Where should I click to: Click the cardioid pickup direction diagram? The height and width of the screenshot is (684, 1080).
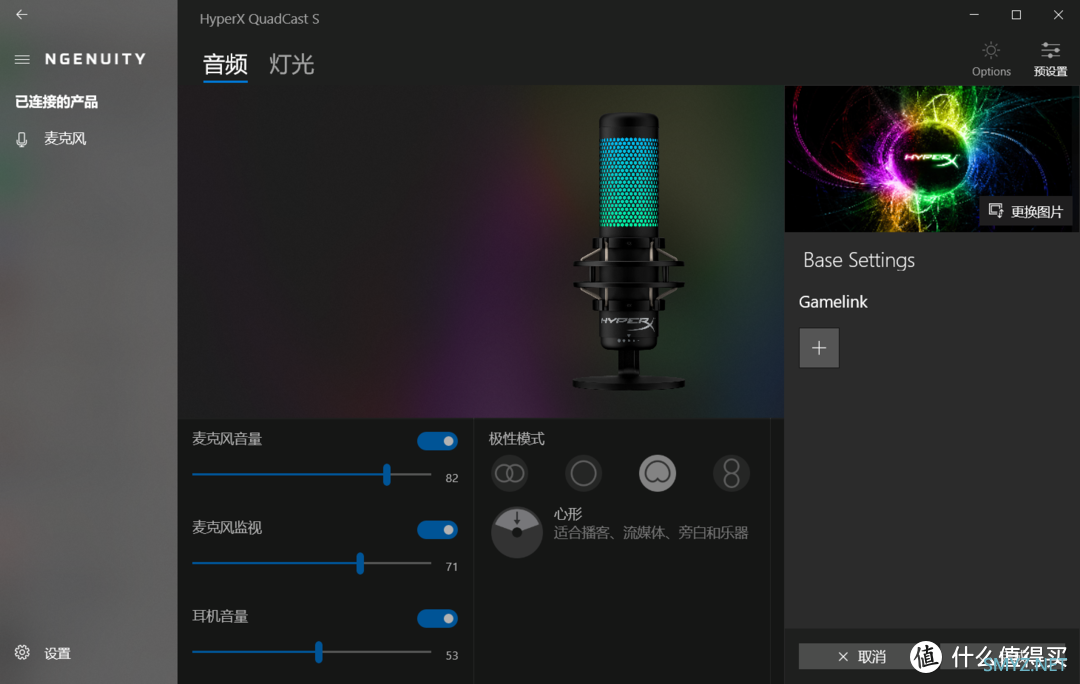[x=517, y=532]
